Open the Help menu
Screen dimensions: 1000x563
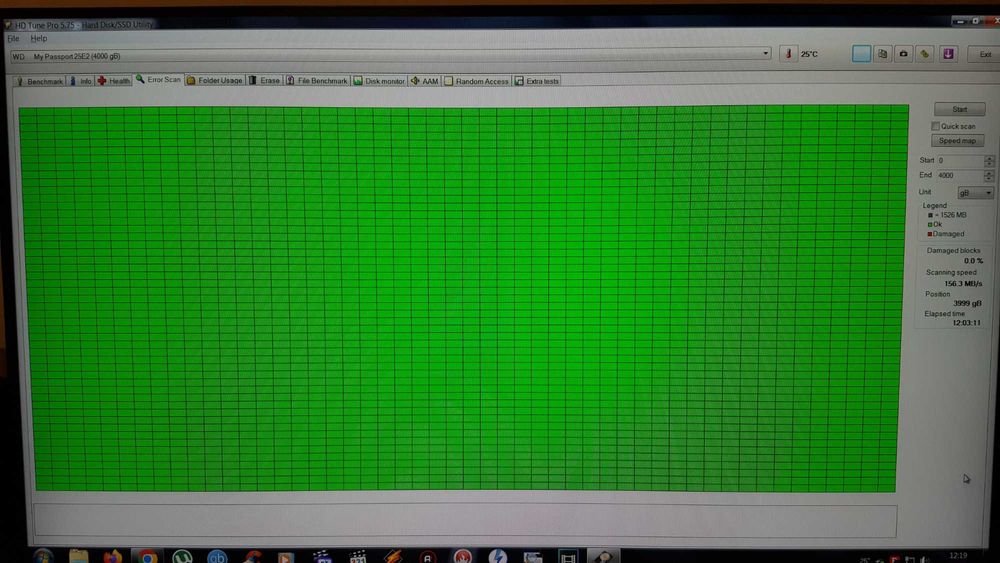(39, 38)
